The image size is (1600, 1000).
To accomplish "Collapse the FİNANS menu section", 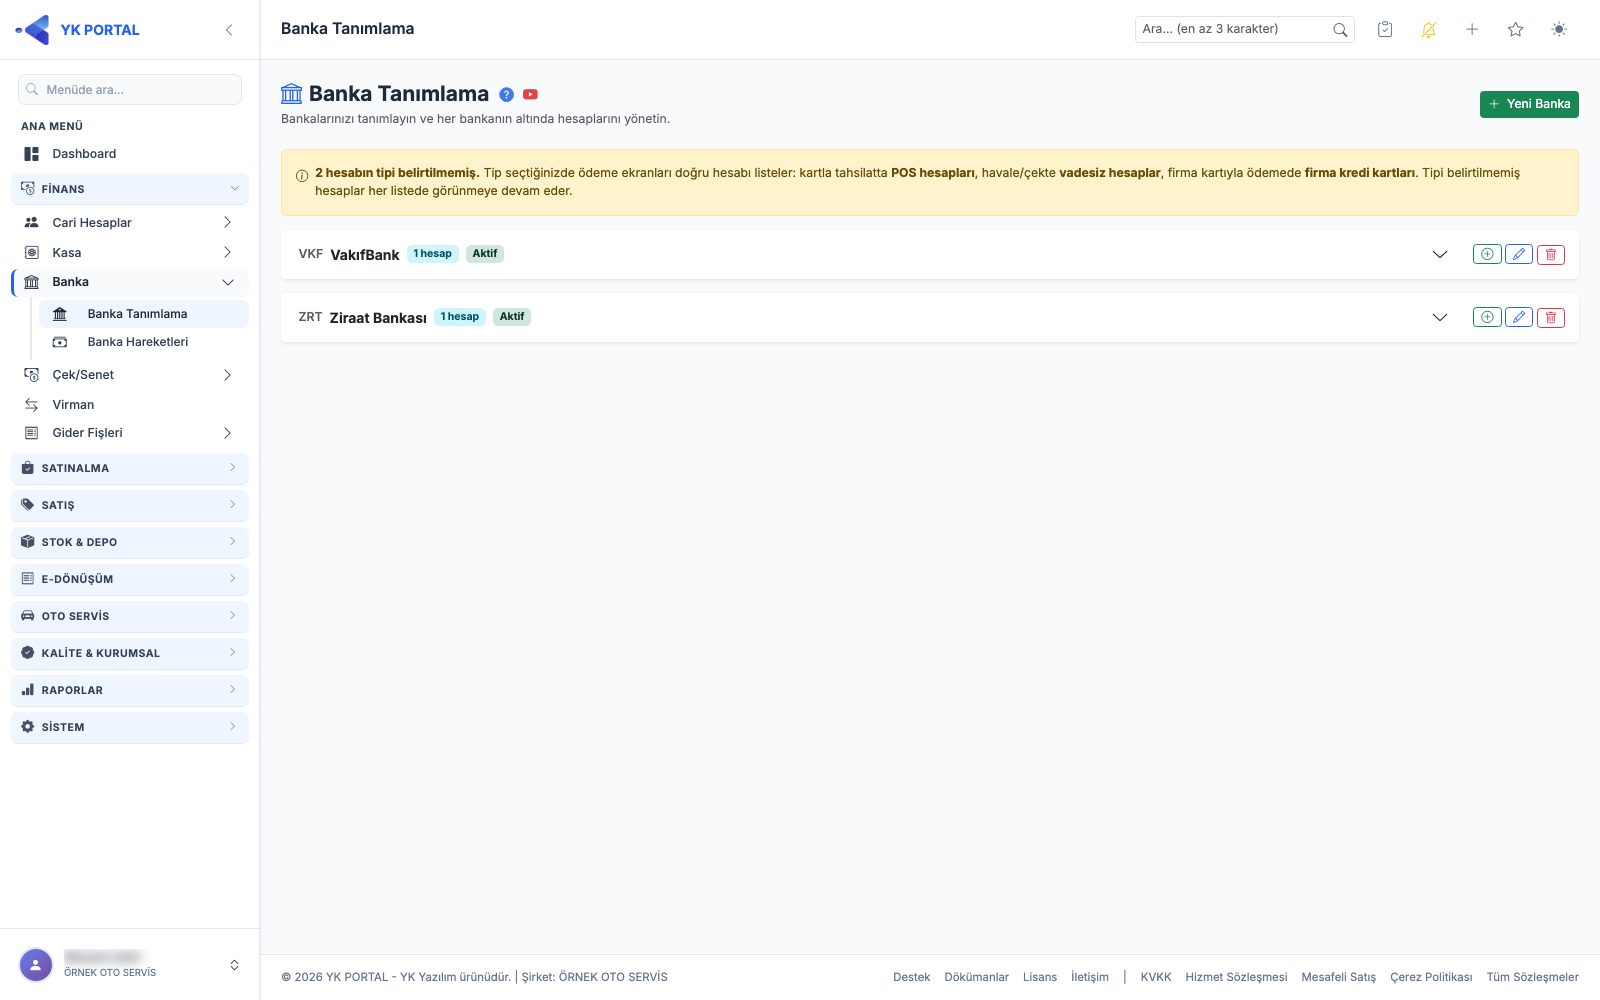I will (x=130, y=189).
